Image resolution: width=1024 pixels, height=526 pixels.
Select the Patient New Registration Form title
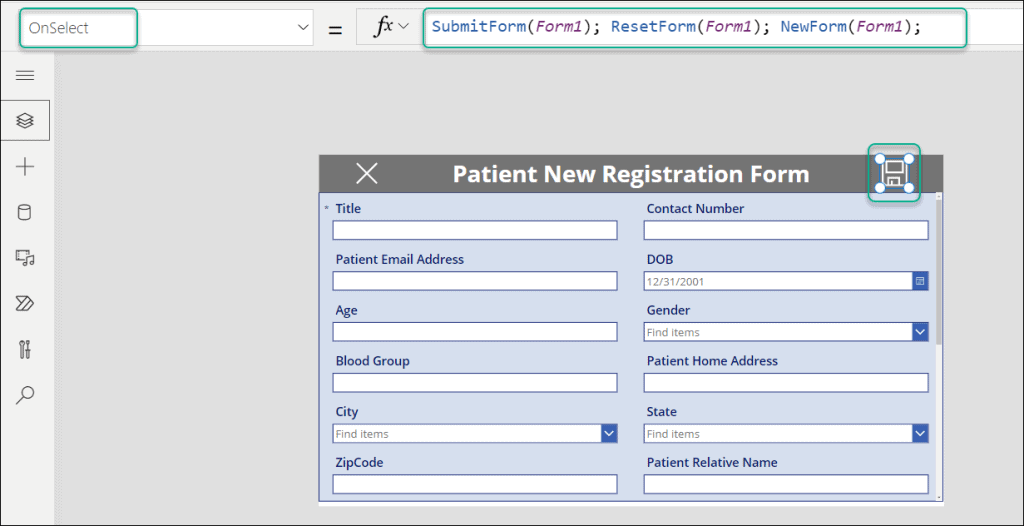631,174
